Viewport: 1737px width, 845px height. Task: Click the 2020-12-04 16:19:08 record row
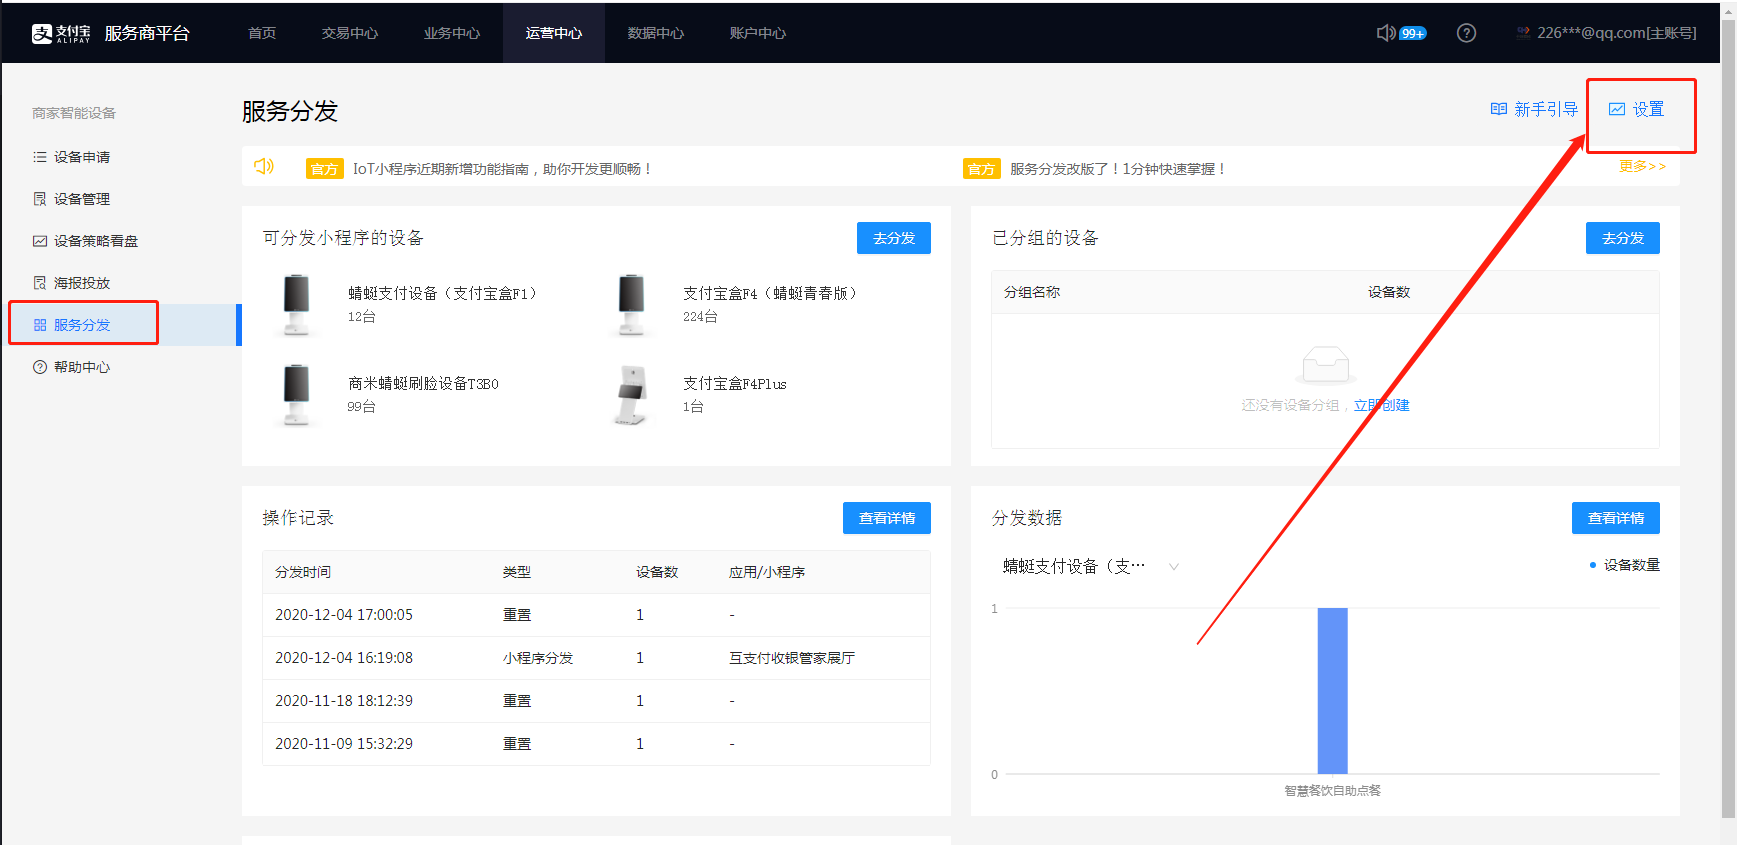596,658
